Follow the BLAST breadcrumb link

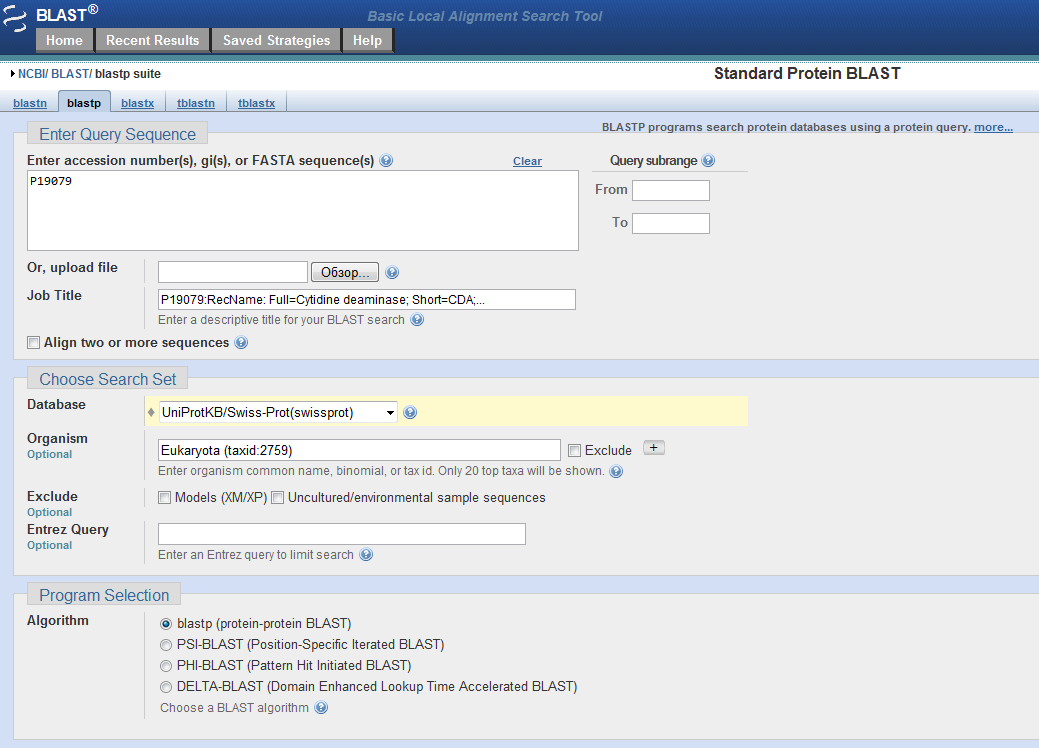click(70, 74)
